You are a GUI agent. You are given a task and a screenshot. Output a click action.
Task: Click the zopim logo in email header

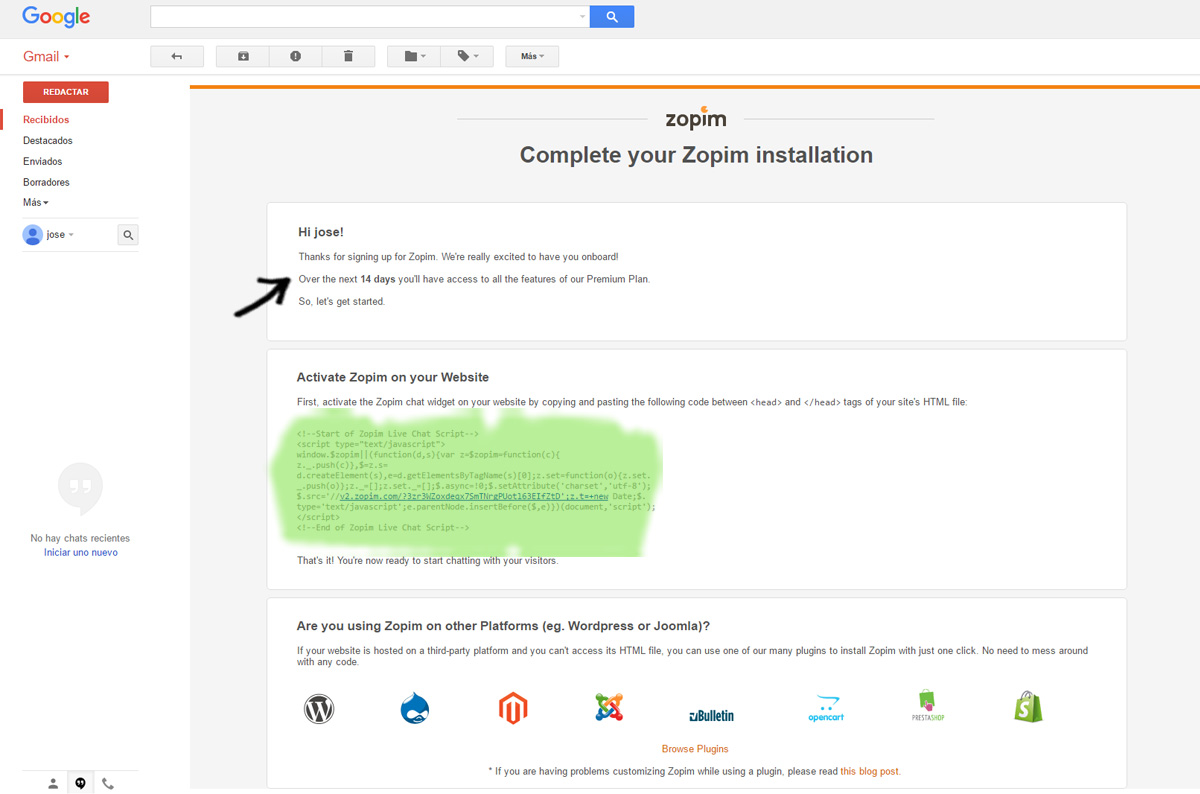pyautogui.click(x=696, y=118)
